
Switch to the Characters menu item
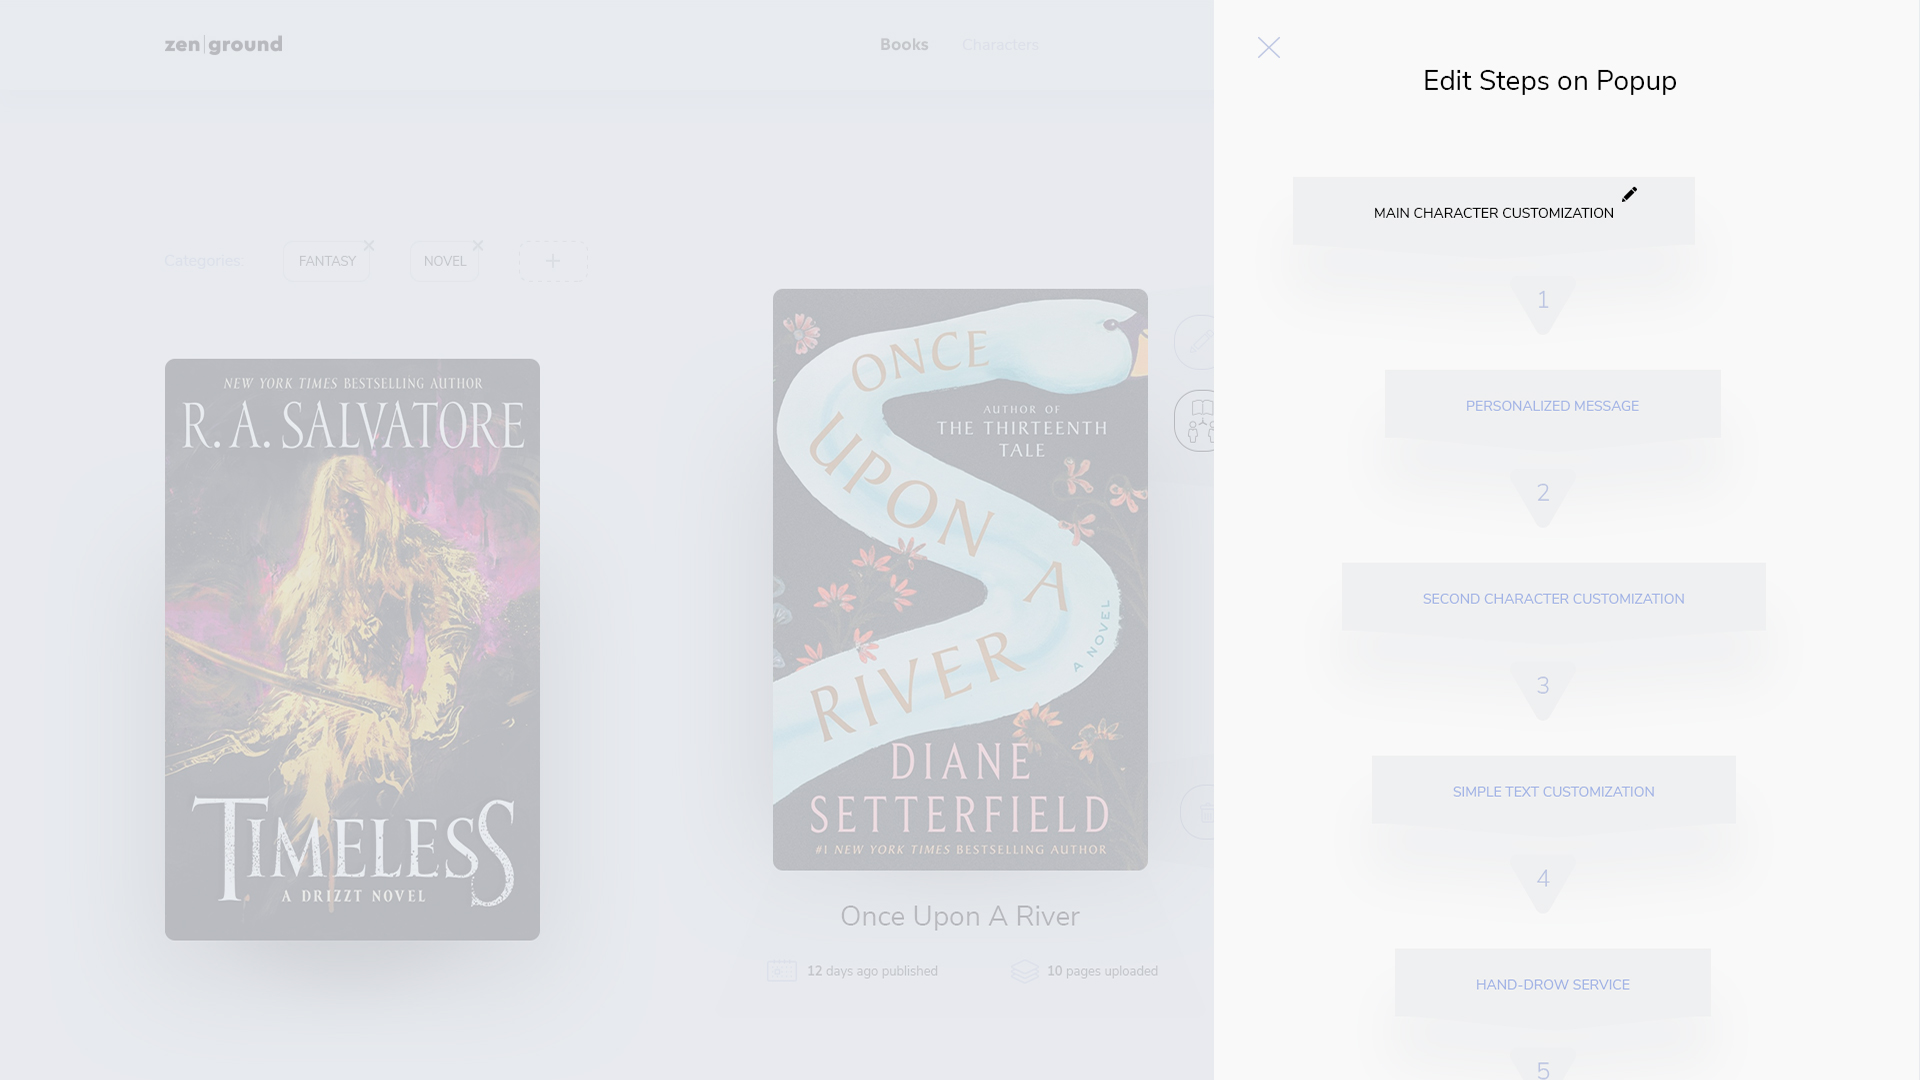click(1000, 45)
